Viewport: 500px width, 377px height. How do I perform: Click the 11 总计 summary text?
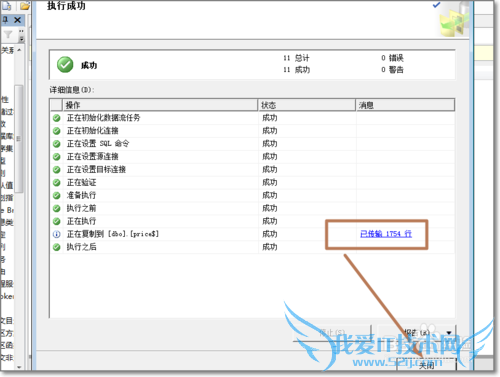pyautogui.click(x=296, y=58)
